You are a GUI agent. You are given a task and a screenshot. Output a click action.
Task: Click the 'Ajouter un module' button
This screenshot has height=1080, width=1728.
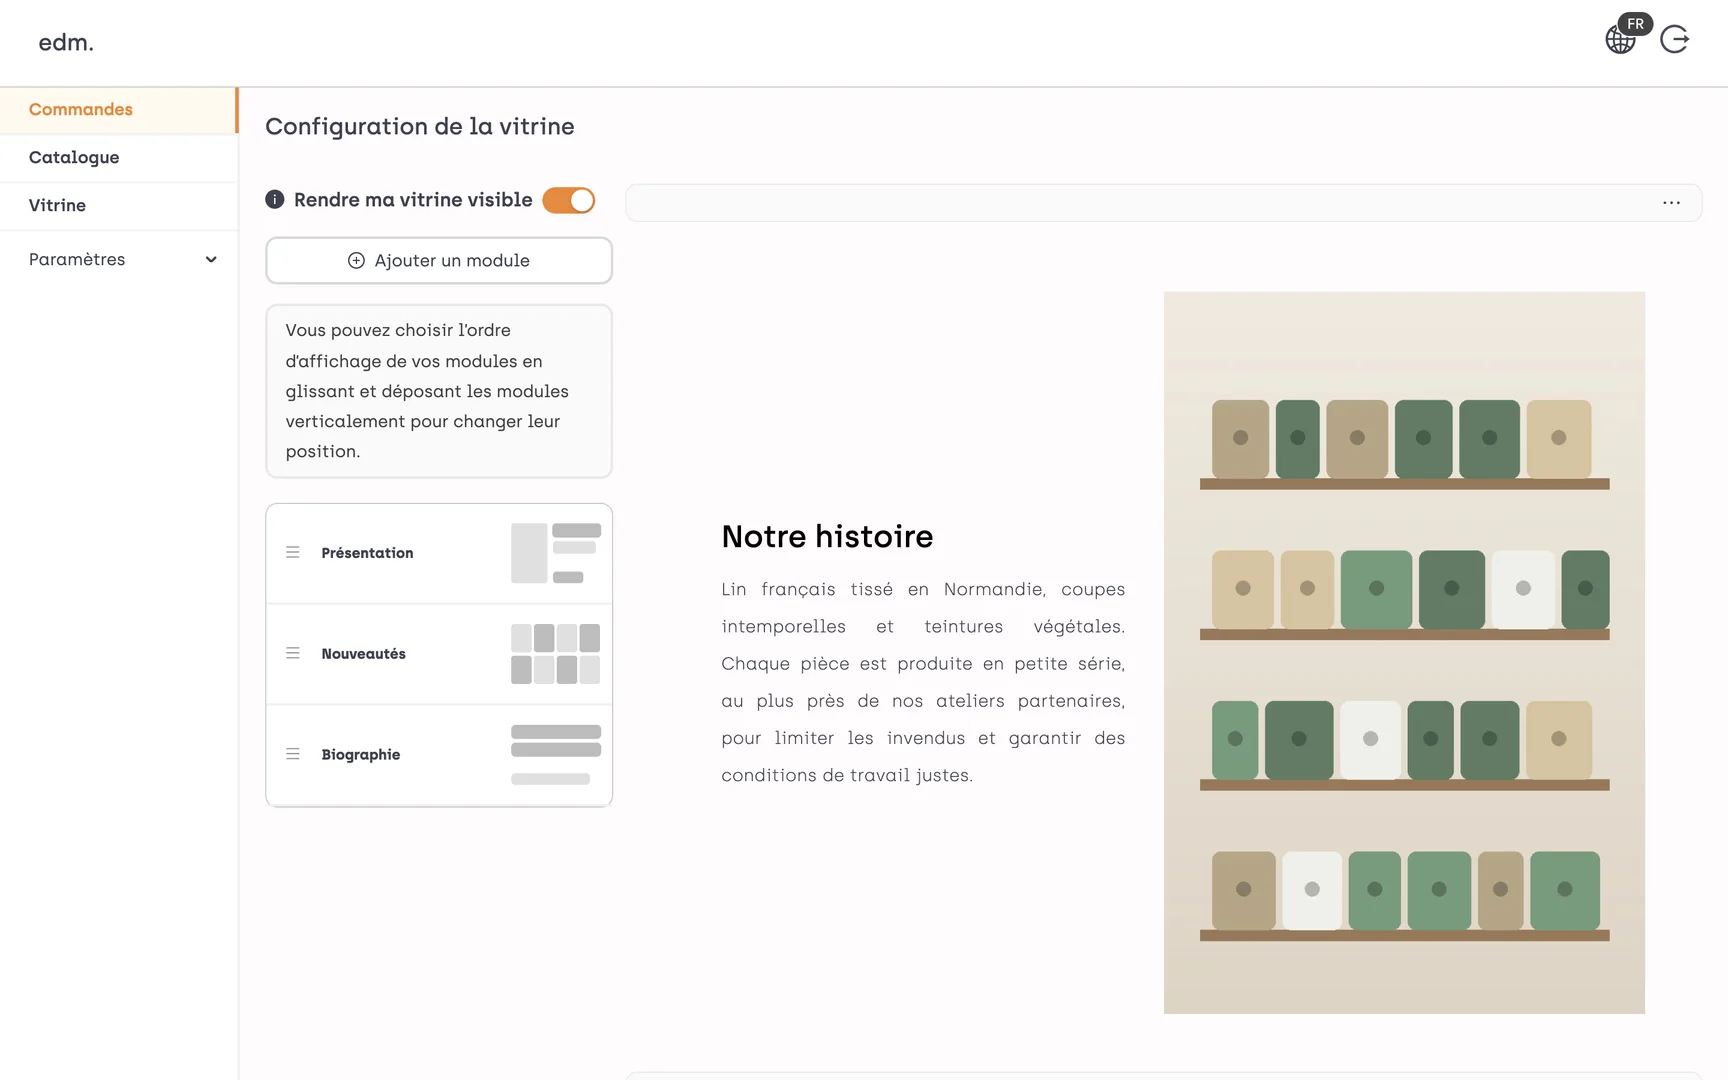tap(439, 261)
